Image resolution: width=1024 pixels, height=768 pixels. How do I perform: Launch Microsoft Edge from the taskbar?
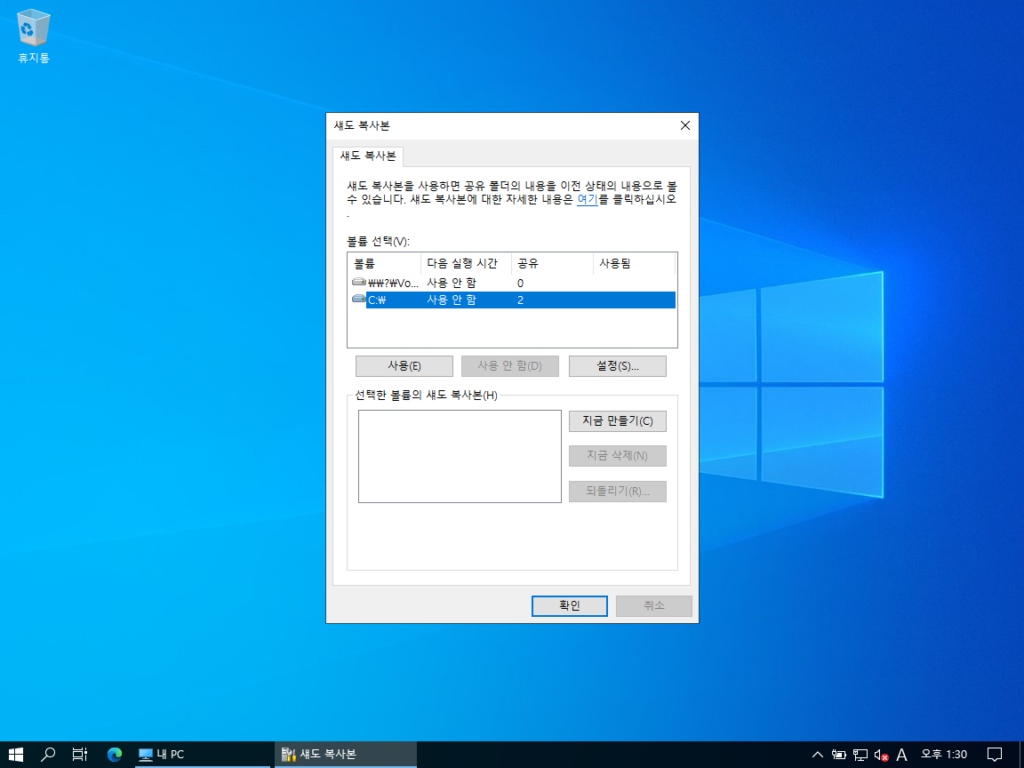(x=113, y=754)
